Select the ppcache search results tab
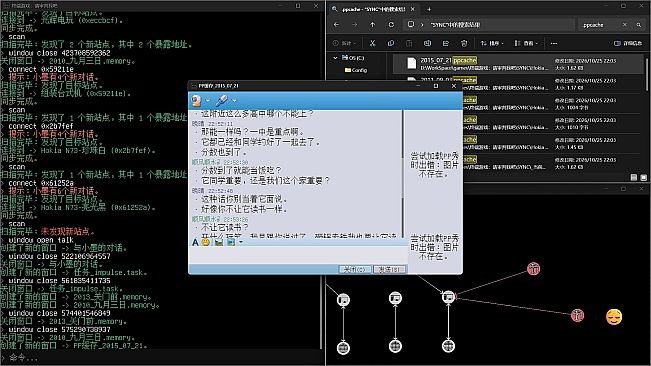Image resolution: width=651 pixels, height=366 pixels. coord(373,9)
